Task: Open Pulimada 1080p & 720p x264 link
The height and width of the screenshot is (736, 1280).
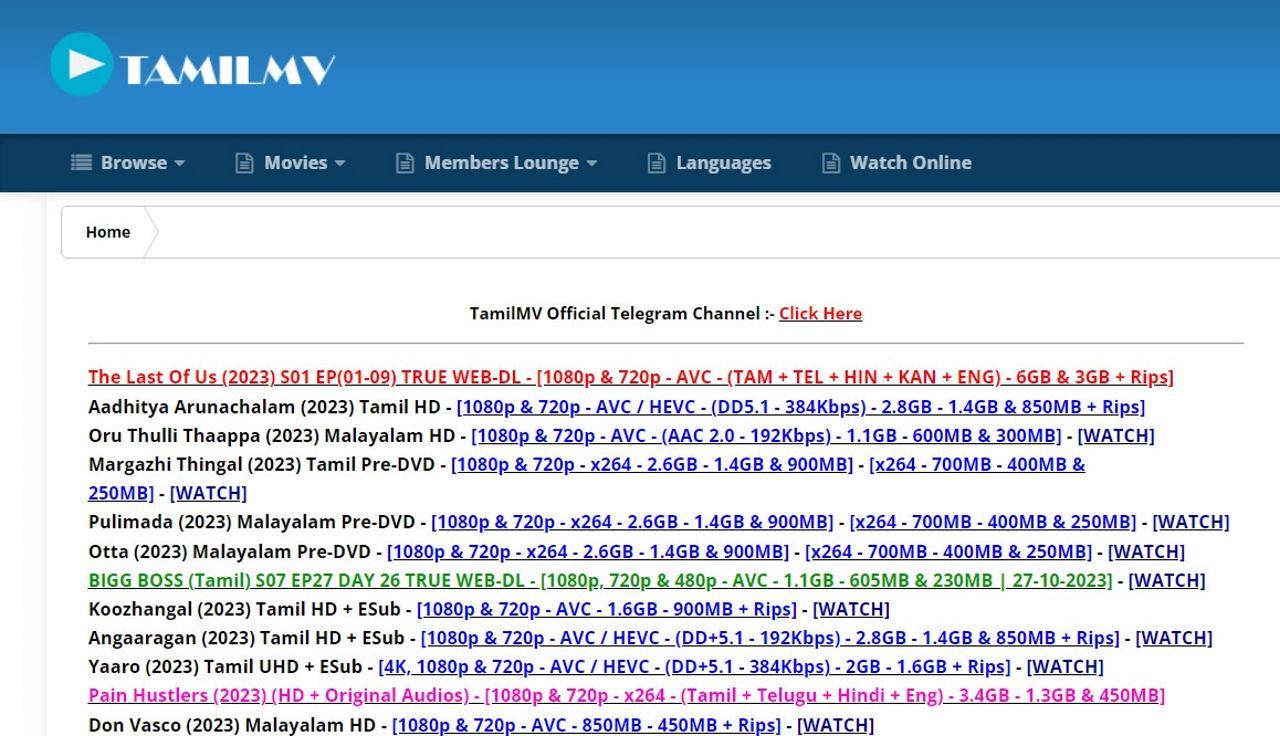Action: tap(632, 522)
